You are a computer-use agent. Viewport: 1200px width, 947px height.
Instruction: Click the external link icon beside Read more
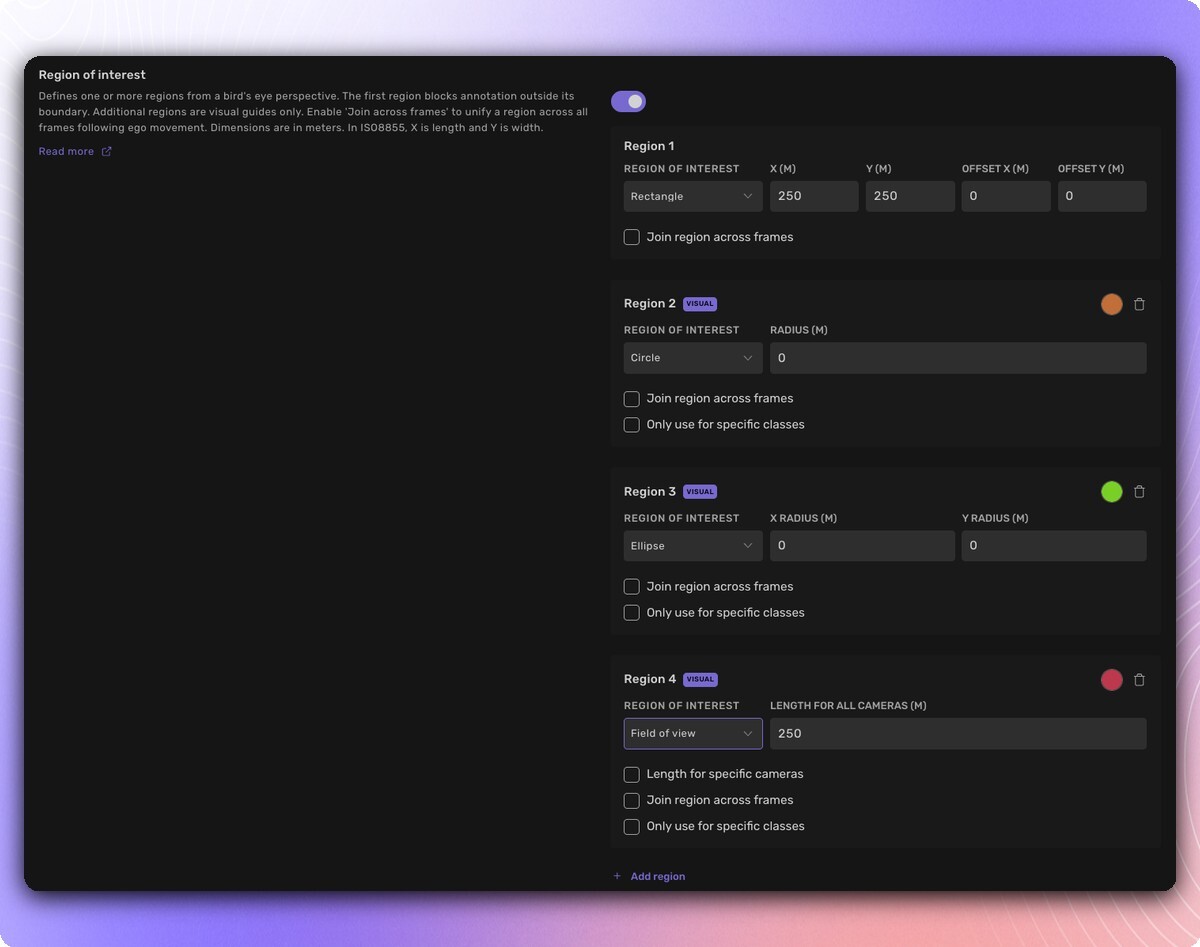(107, 152)
